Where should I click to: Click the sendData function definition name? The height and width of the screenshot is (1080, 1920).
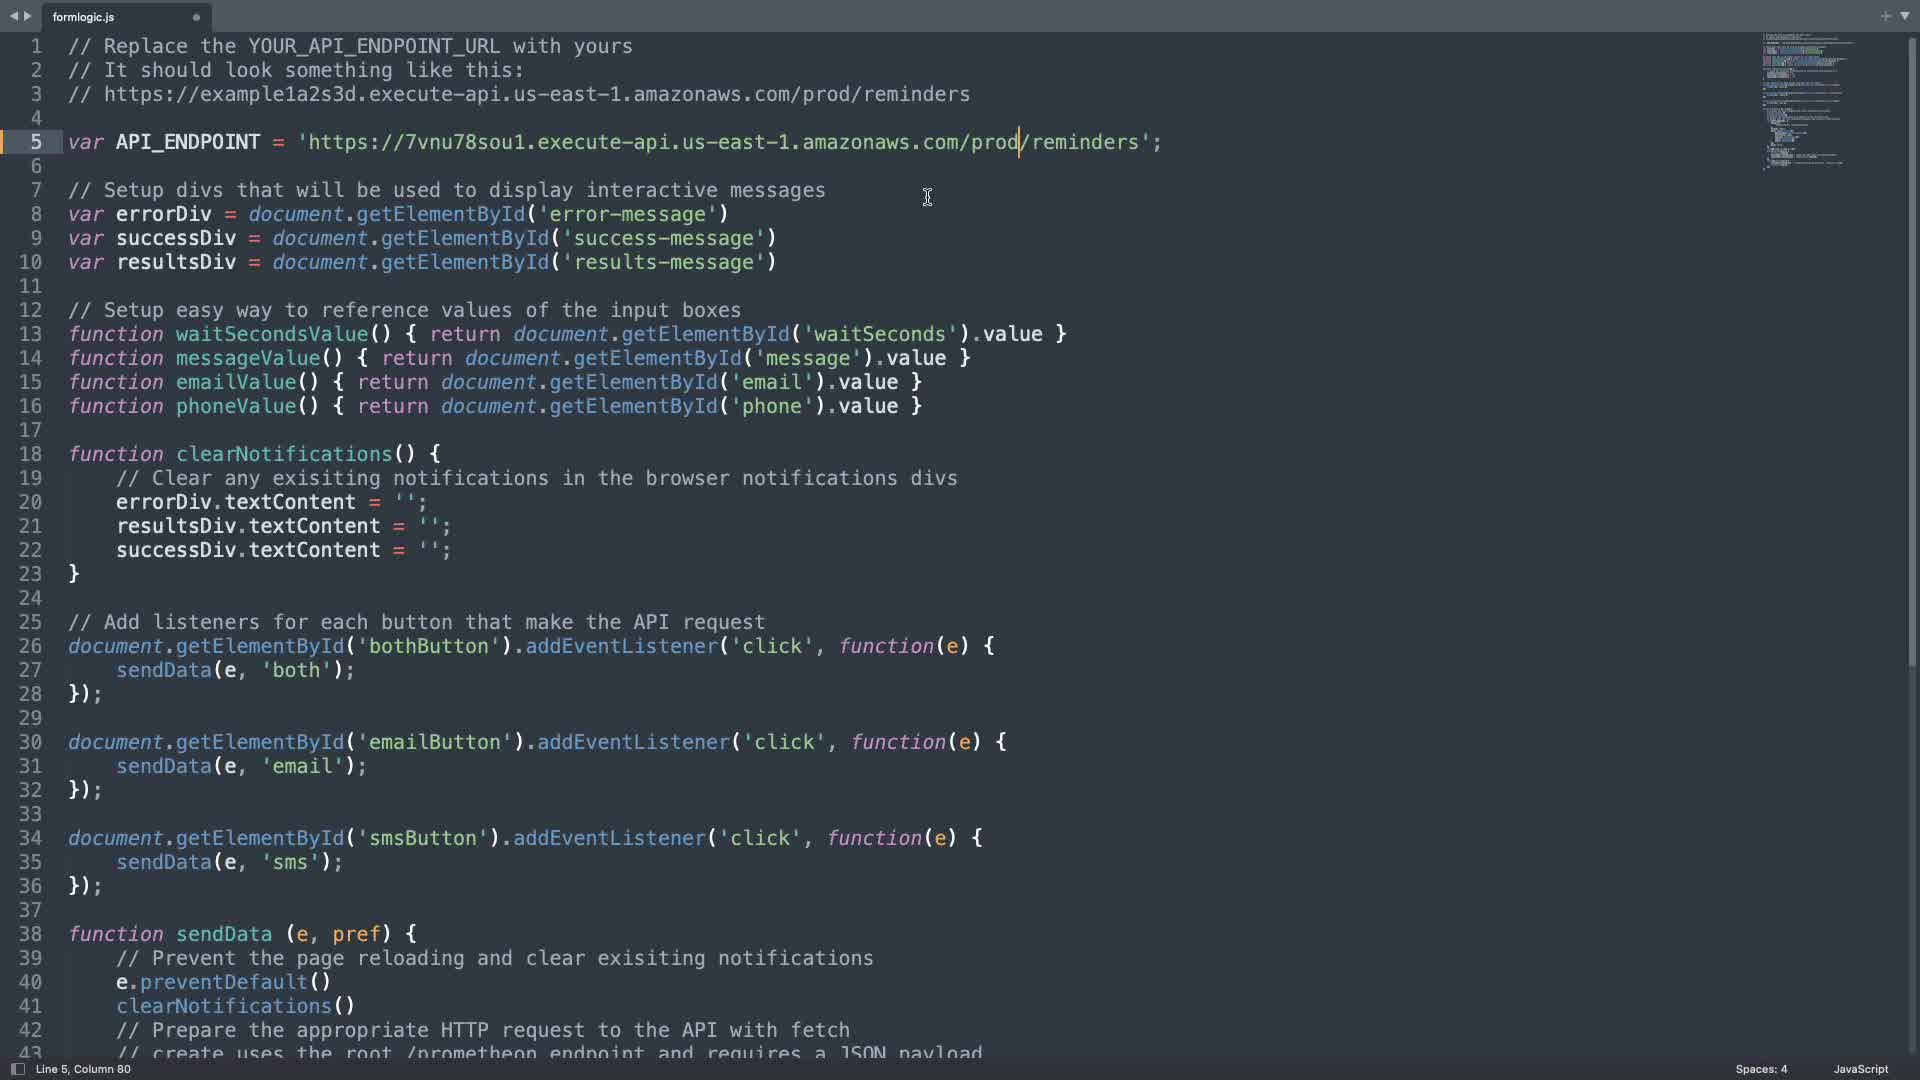click(x=224, y=934)
